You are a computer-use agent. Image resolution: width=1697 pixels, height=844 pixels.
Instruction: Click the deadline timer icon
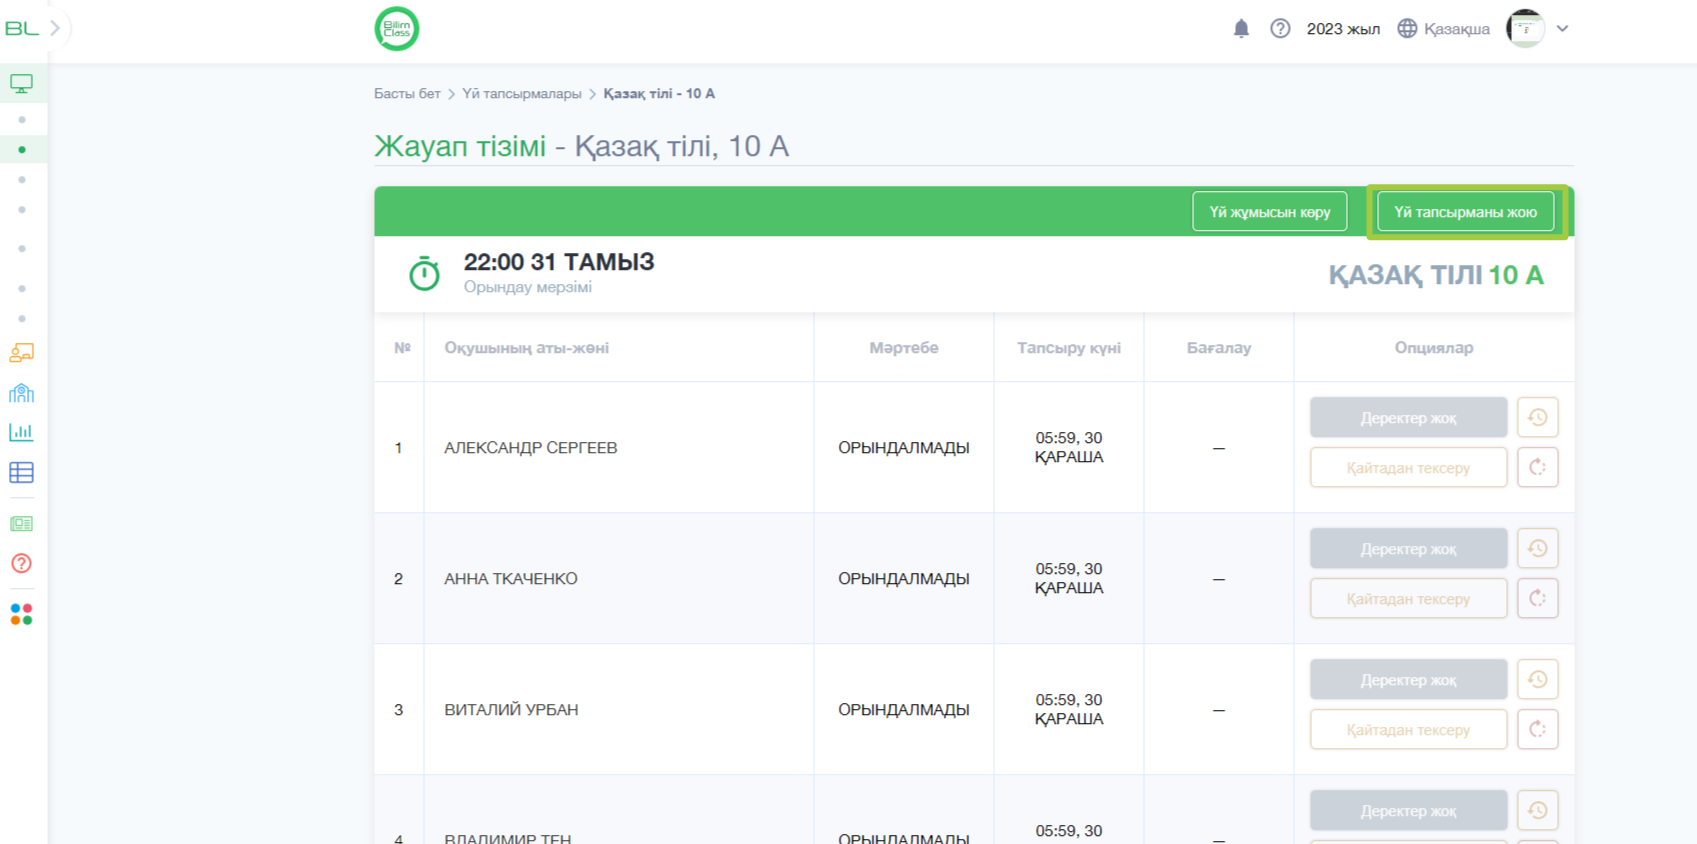click(424, 273)
